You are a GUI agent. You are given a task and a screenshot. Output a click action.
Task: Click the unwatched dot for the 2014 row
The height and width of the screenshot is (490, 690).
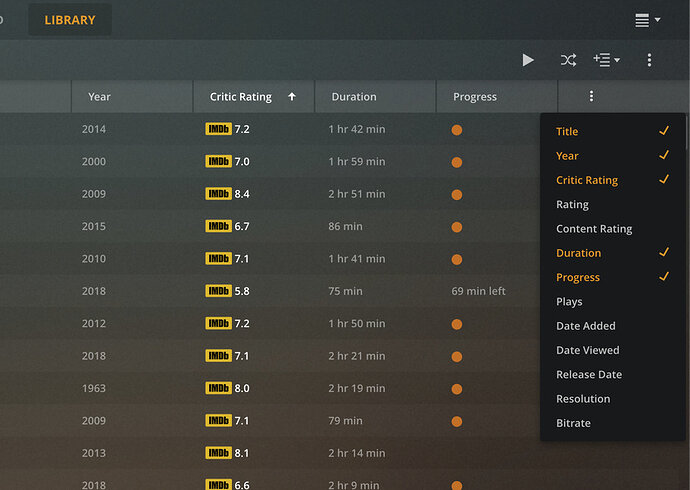[x=457, y=130]
